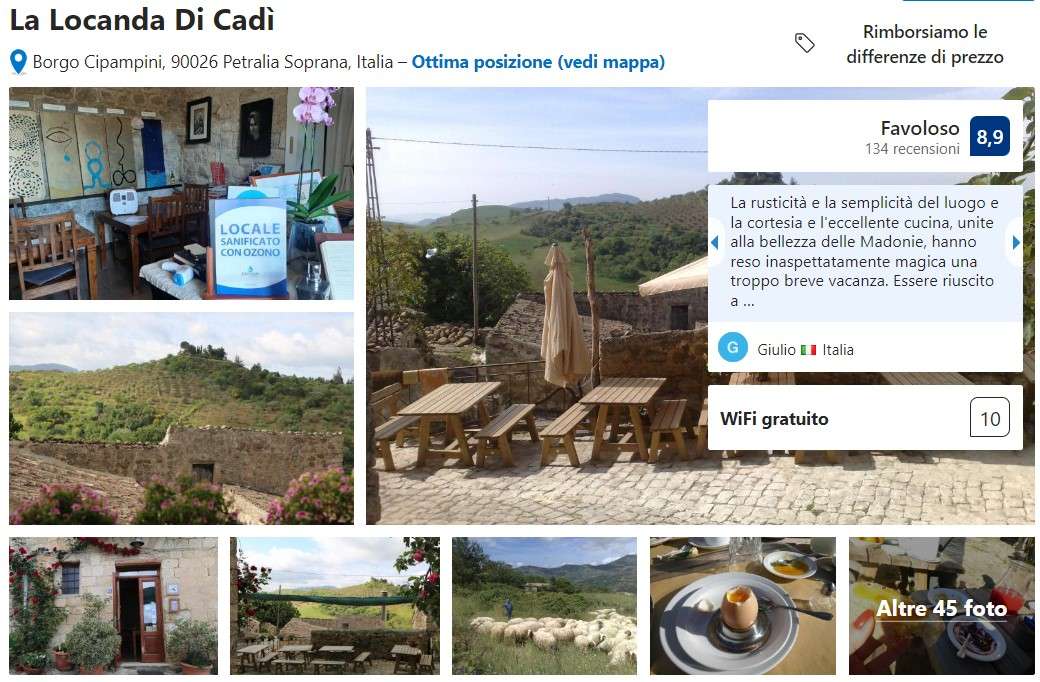Click the 8,9 review score badge
Image resolution: width=1040 pixels, height=682 pixels.
[990, 136]
